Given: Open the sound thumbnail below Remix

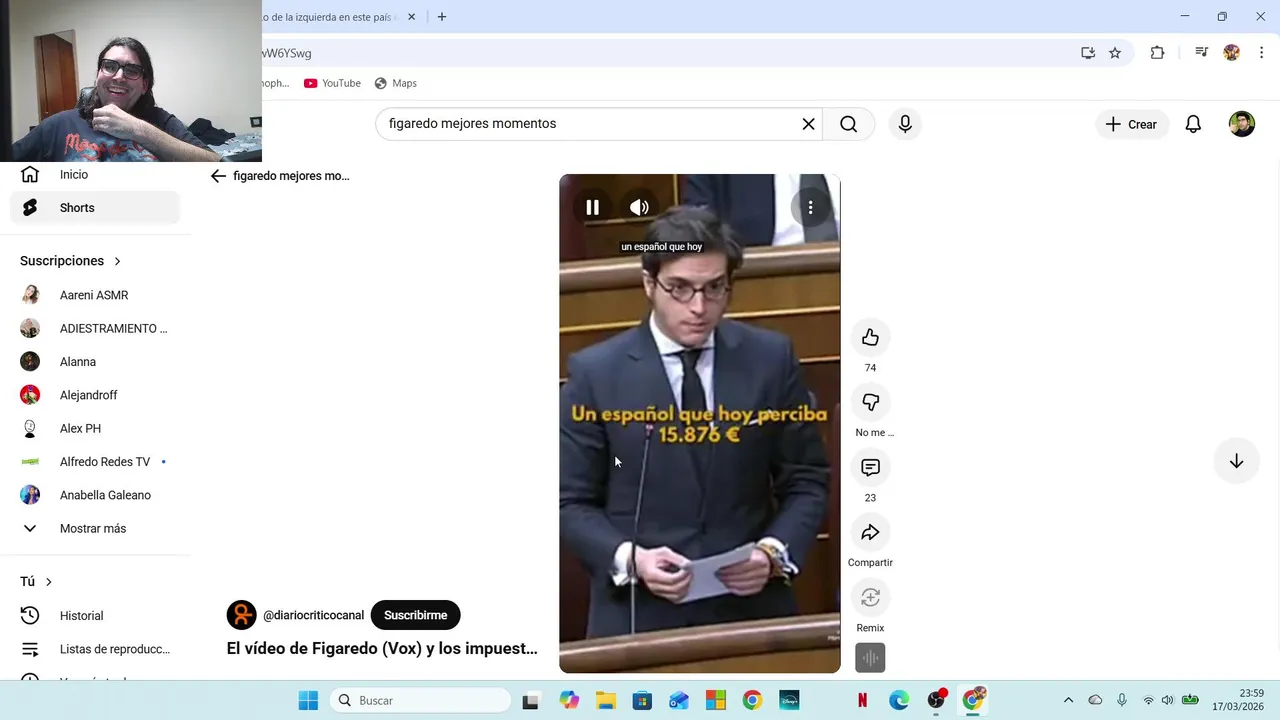Looking at the screenshot, I should 870,658.
